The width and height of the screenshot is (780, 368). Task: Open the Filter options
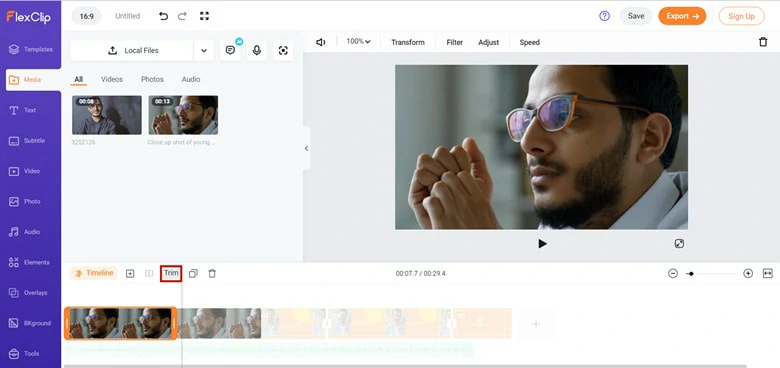(455, 42)
